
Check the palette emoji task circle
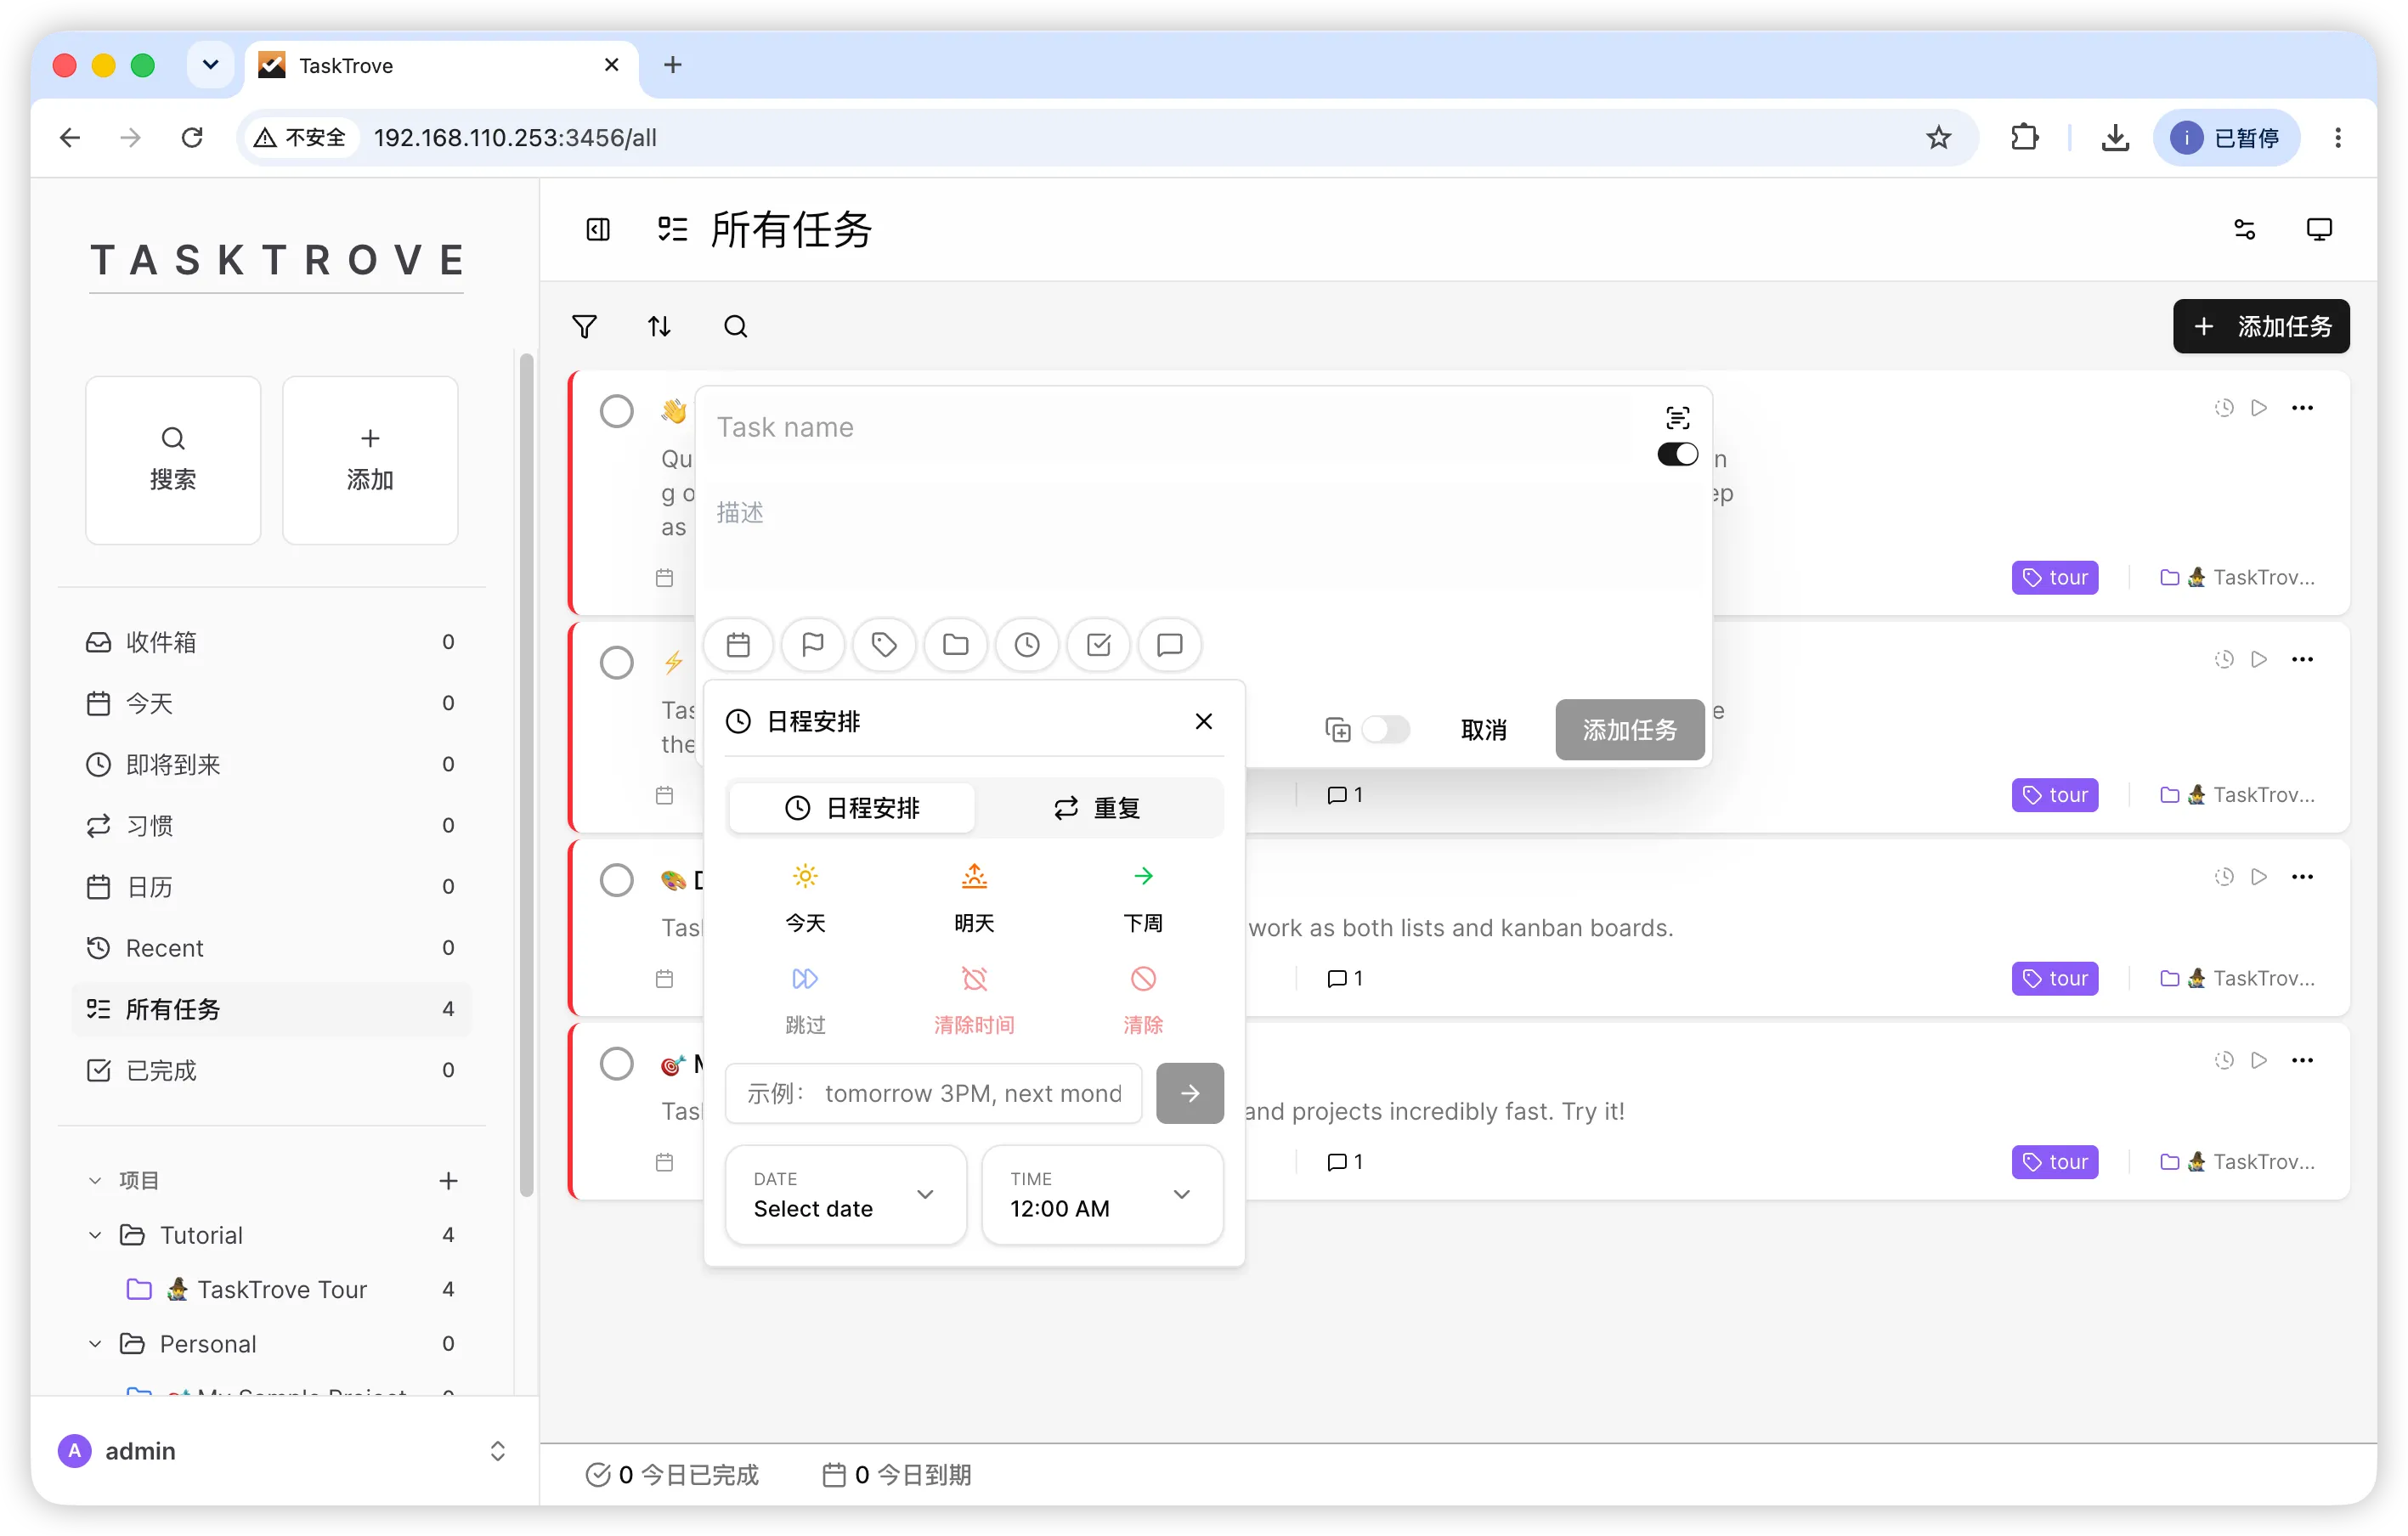[x=617, y=880]
